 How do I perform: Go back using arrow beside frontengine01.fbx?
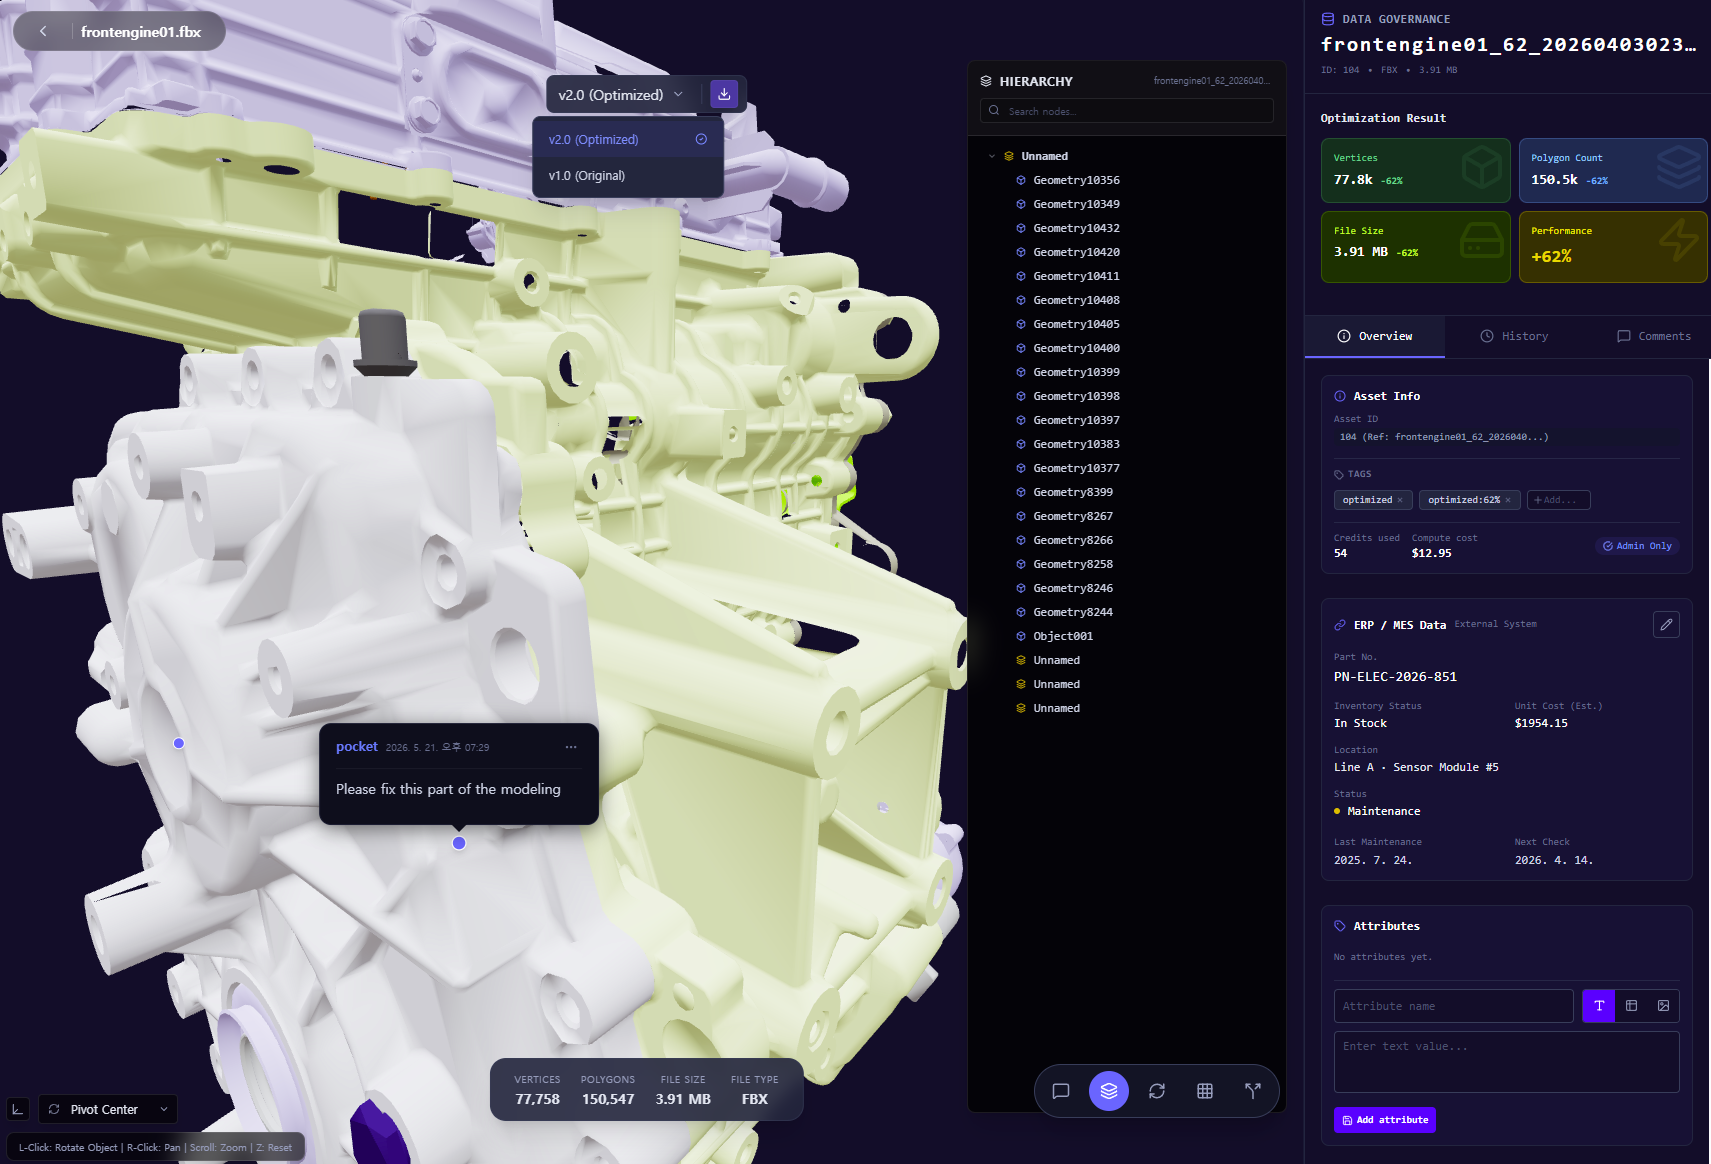point(43,32)
